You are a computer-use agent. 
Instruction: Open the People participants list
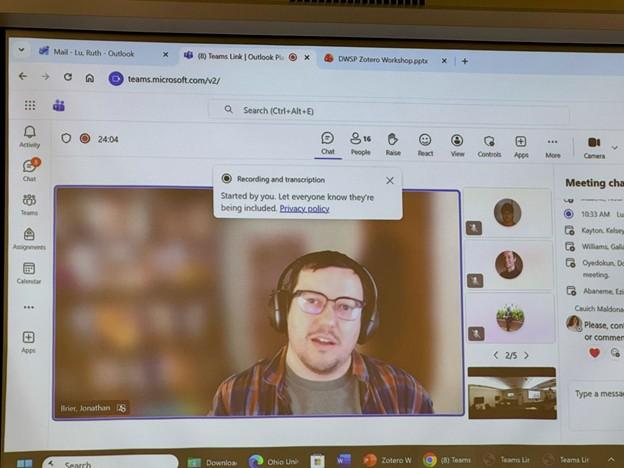[361, 144]
